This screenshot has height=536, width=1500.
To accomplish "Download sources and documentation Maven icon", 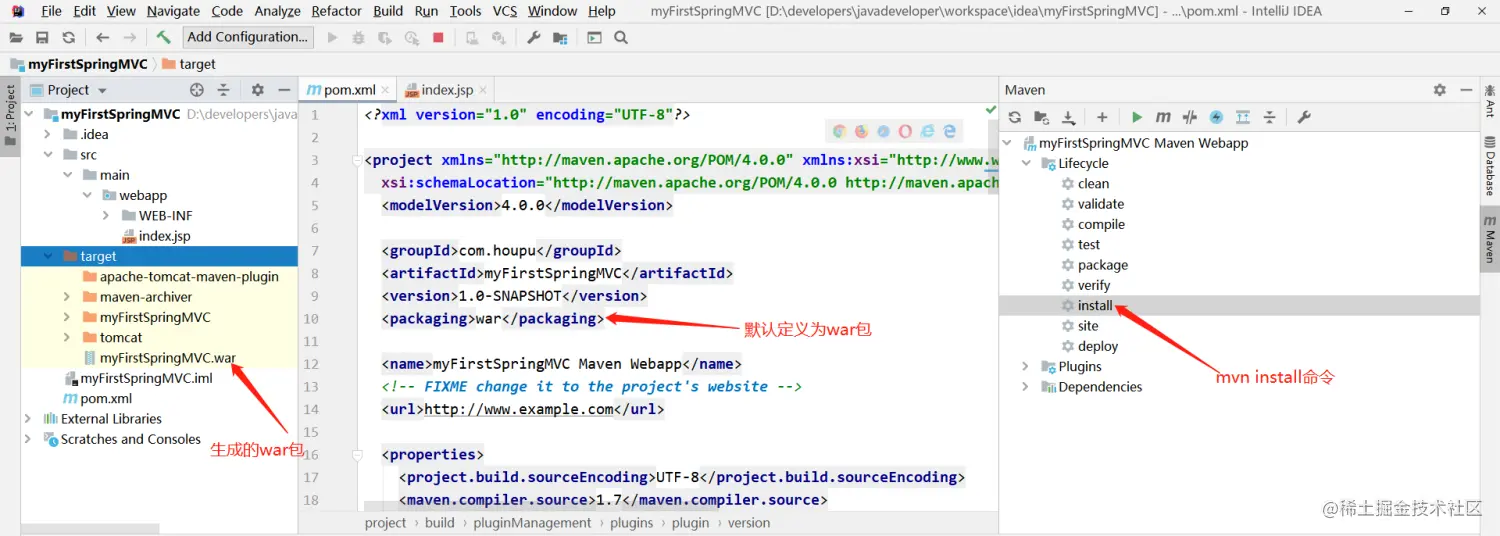I will pyautogui.click(x=1068, y=117).
